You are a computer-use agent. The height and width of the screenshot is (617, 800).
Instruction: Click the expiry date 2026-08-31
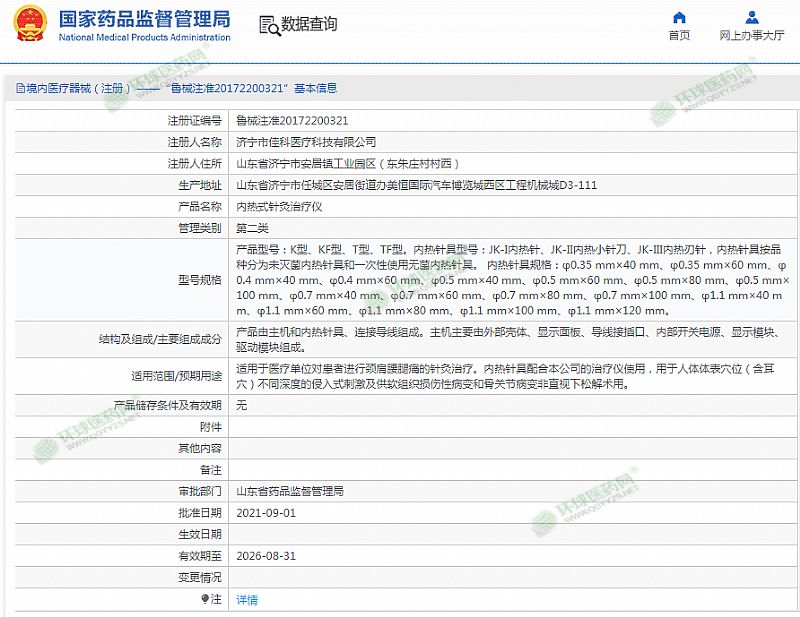(x=266, y=556)
